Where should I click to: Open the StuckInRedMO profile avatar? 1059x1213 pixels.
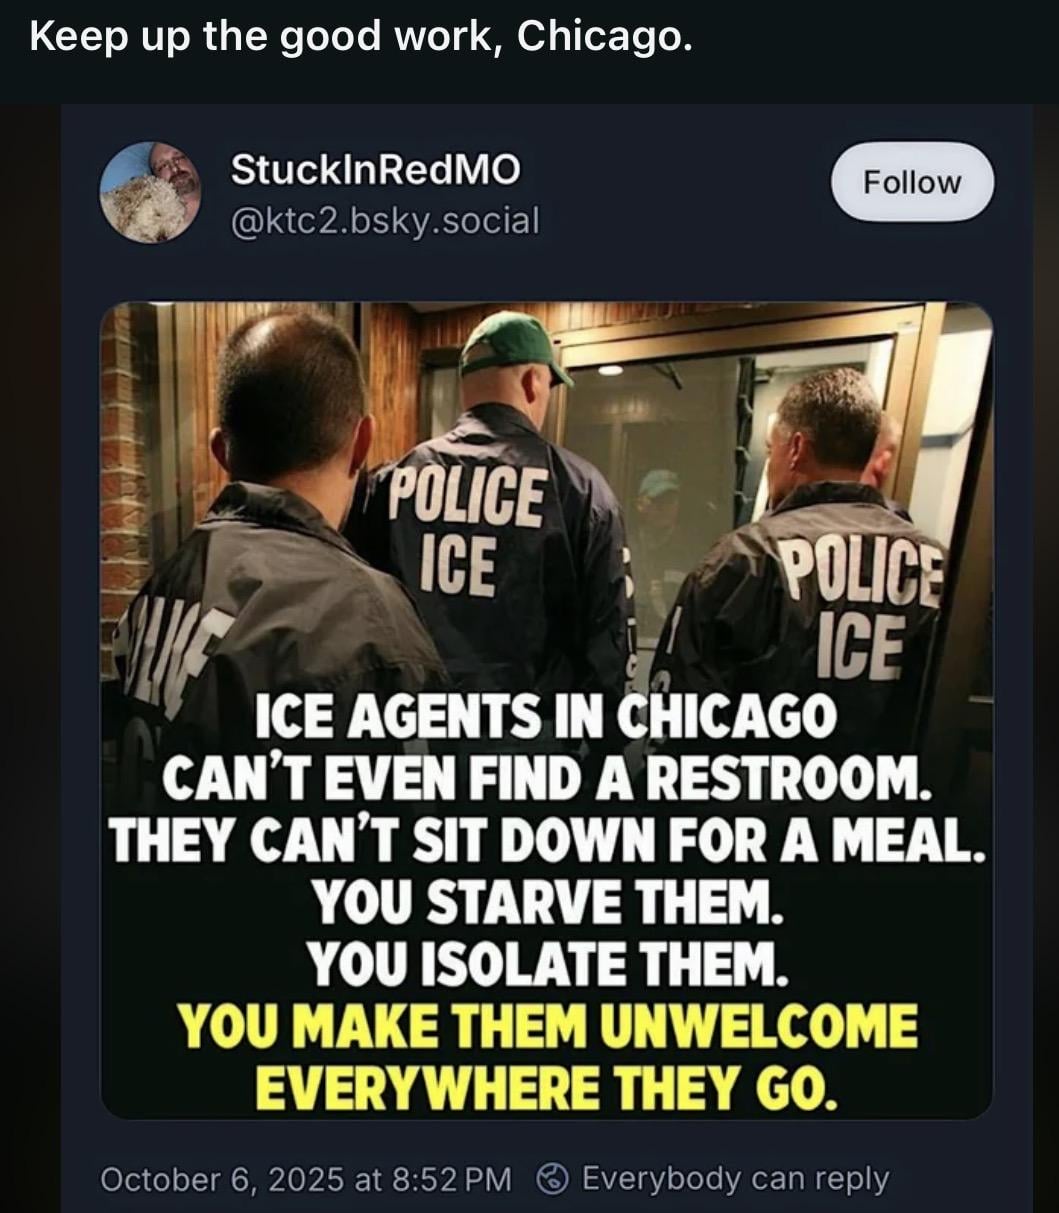click(150, 192)
